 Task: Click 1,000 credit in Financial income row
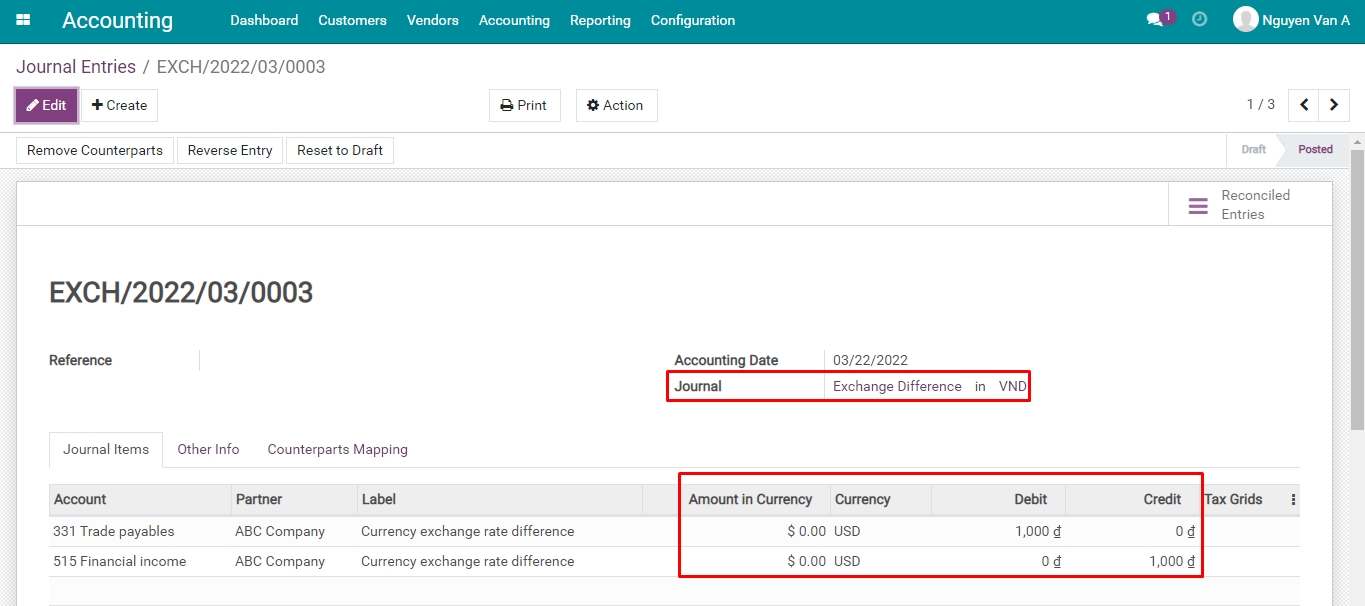tap(1172, 561)
